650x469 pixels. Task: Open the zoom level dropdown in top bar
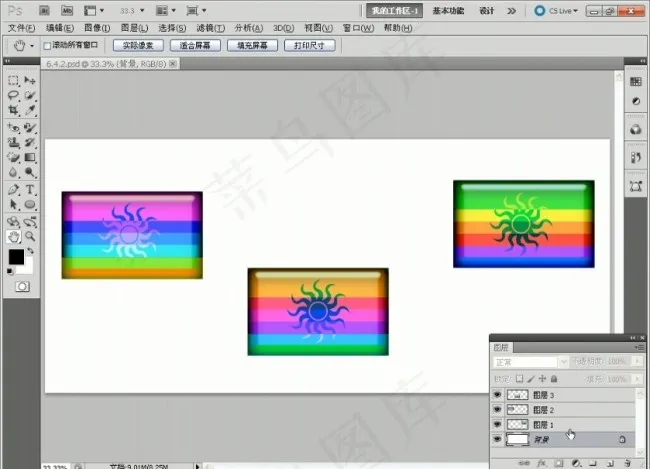[132, 10]
